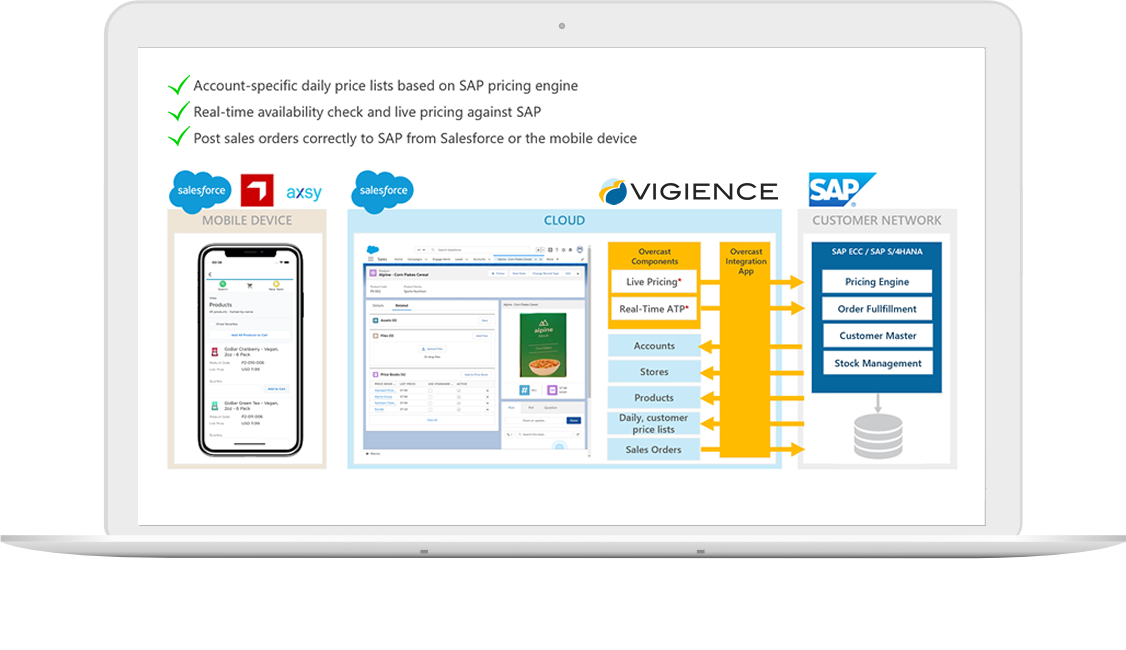Screen dimensions: 1126x650
Task: Click the Follow button on the product record
Action: pyautogui.click(x=498, y=274)
